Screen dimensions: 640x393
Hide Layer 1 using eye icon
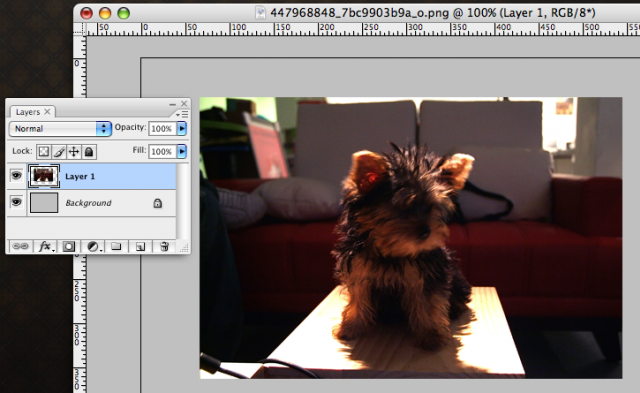pyautogui.click(x=16, y=176)
